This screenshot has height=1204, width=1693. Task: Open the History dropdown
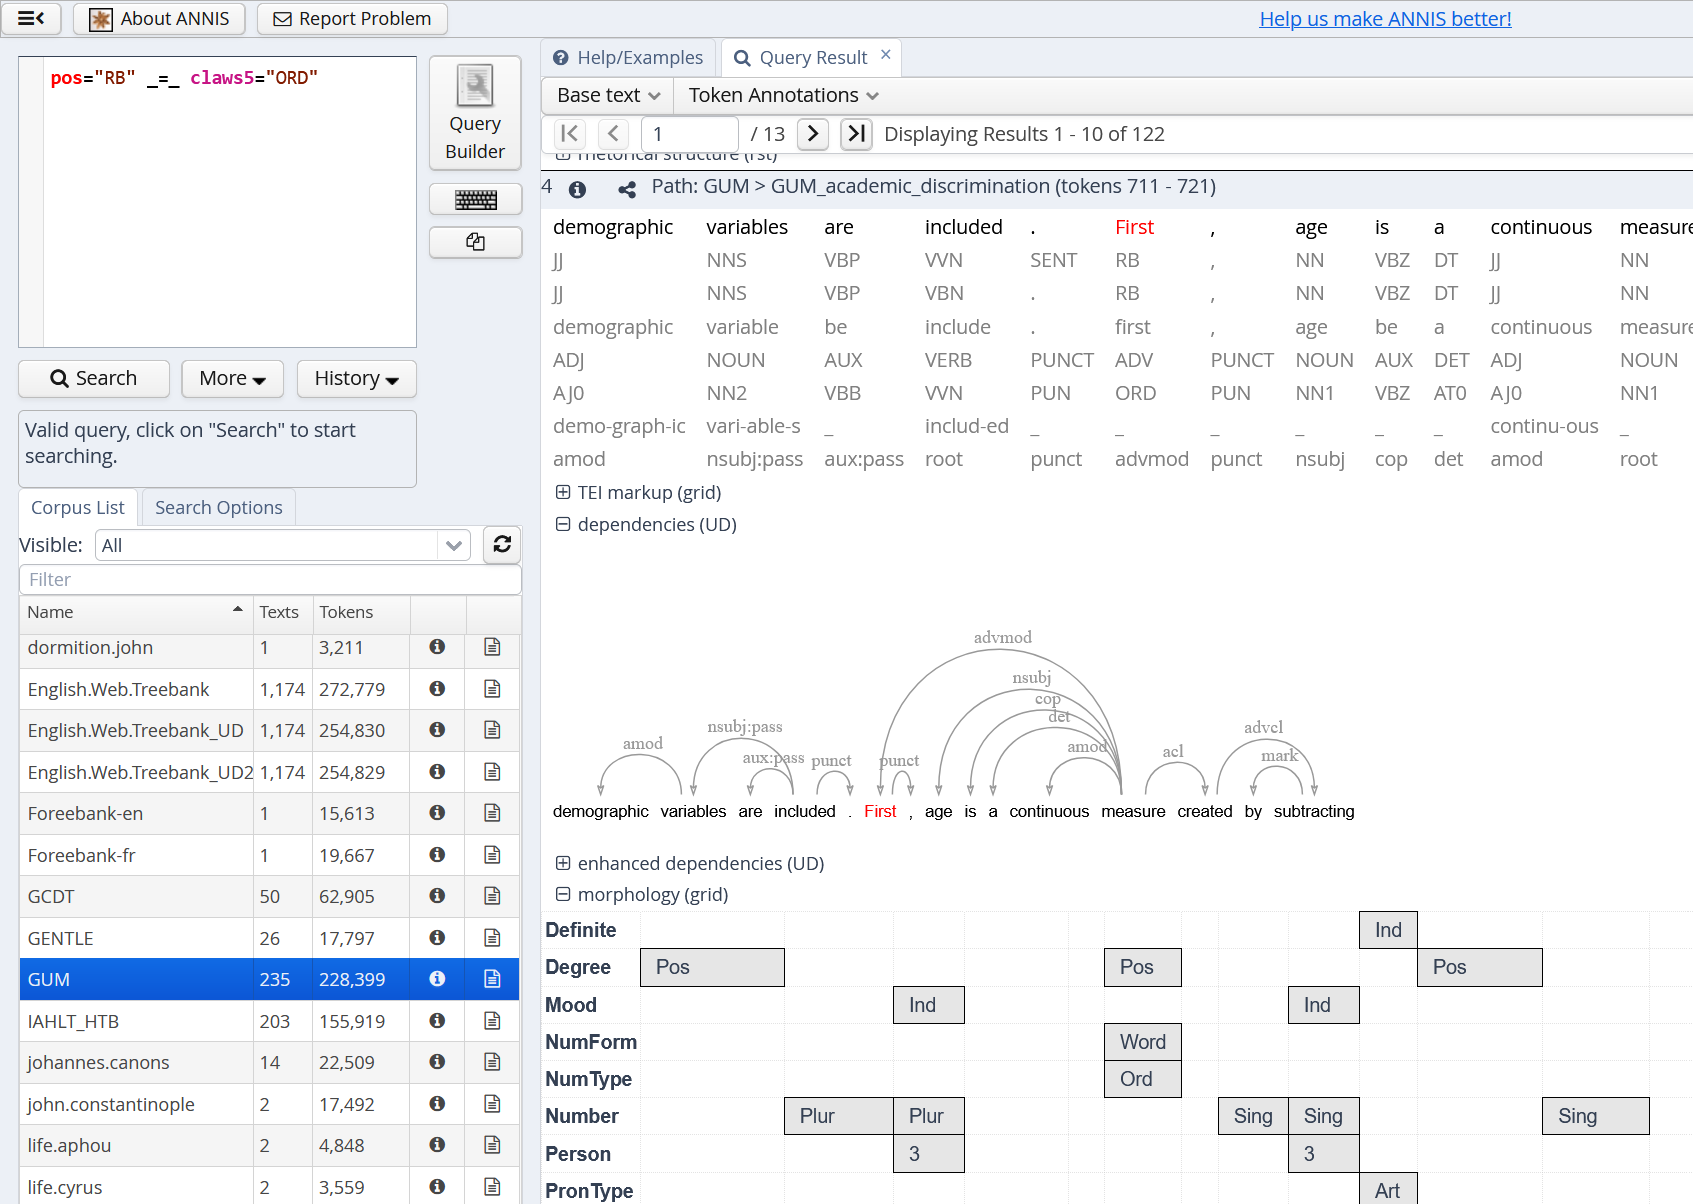click(x=357, y=378)
